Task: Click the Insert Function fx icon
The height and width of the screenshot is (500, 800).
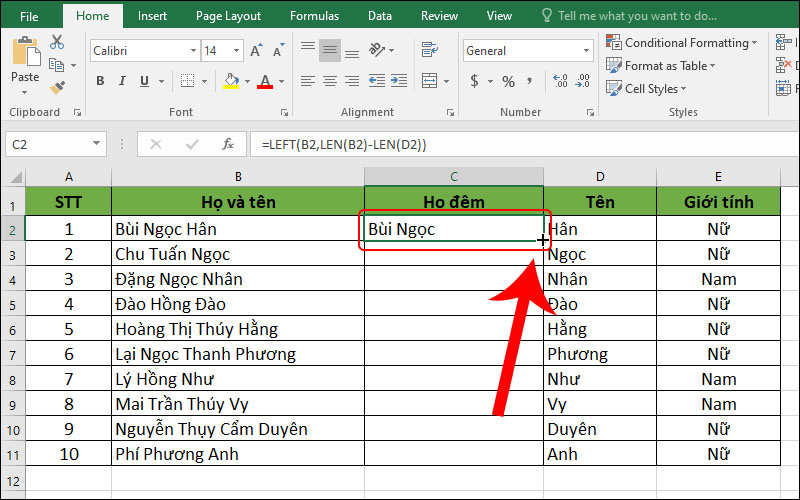Action: click(228, 144)
